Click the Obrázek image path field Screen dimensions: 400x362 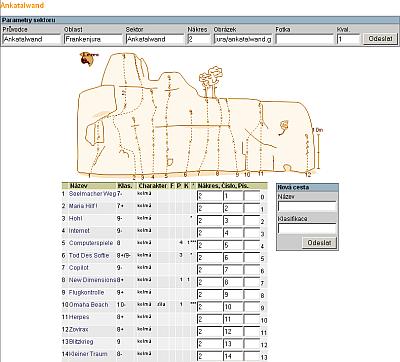point(243,39)
